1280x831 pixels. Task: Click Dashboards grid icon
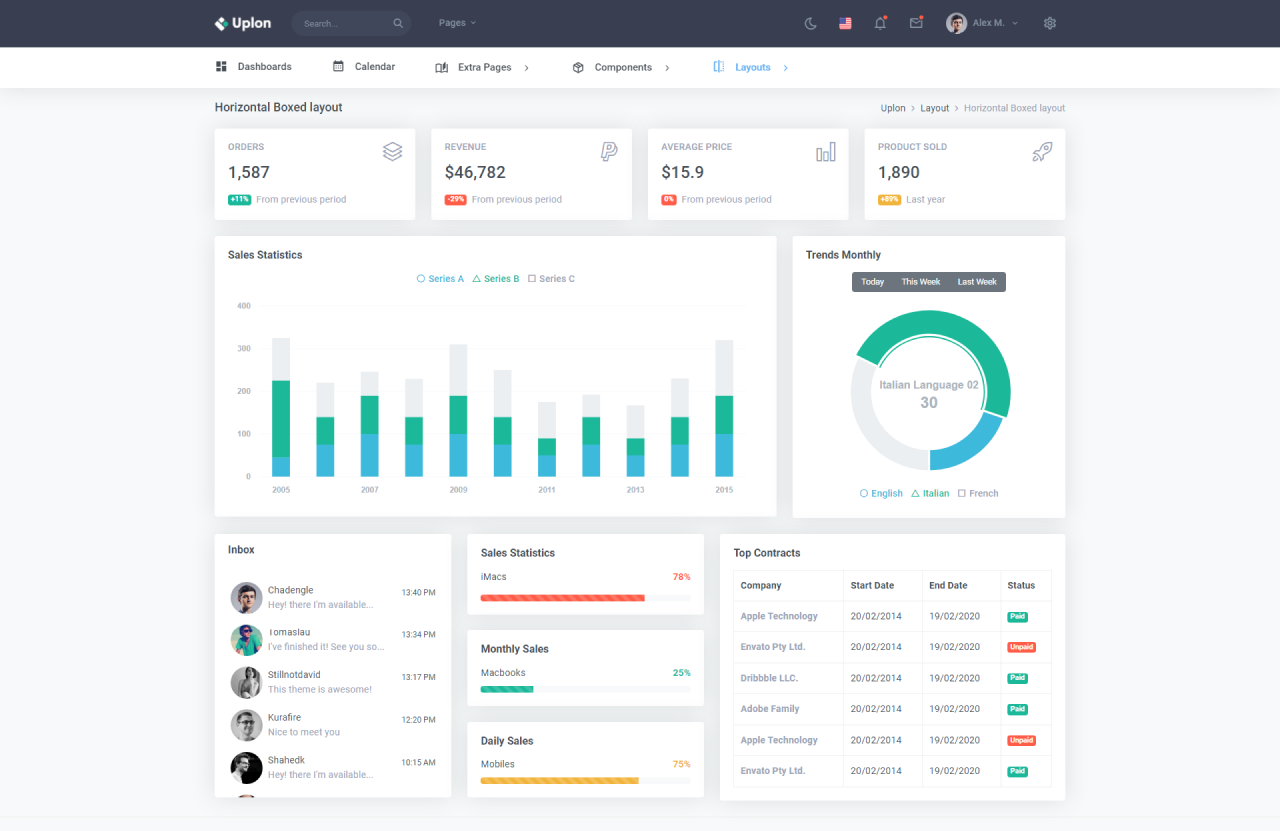(221, 67)
